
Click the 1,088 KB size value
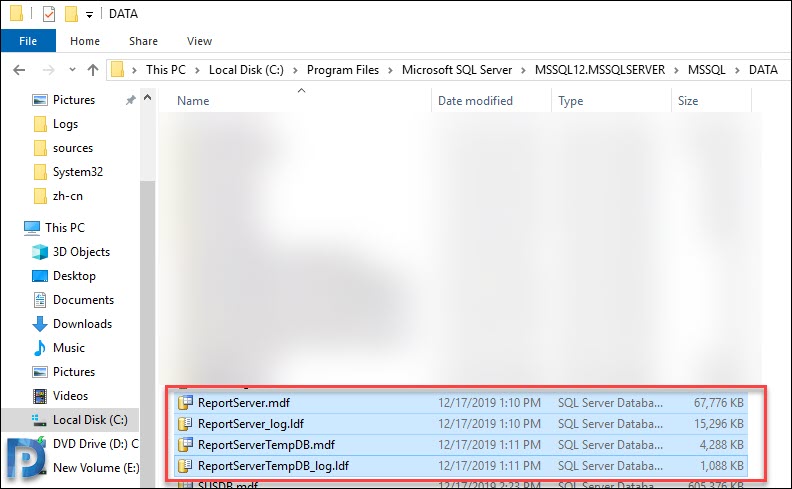(x=722, y=466)
